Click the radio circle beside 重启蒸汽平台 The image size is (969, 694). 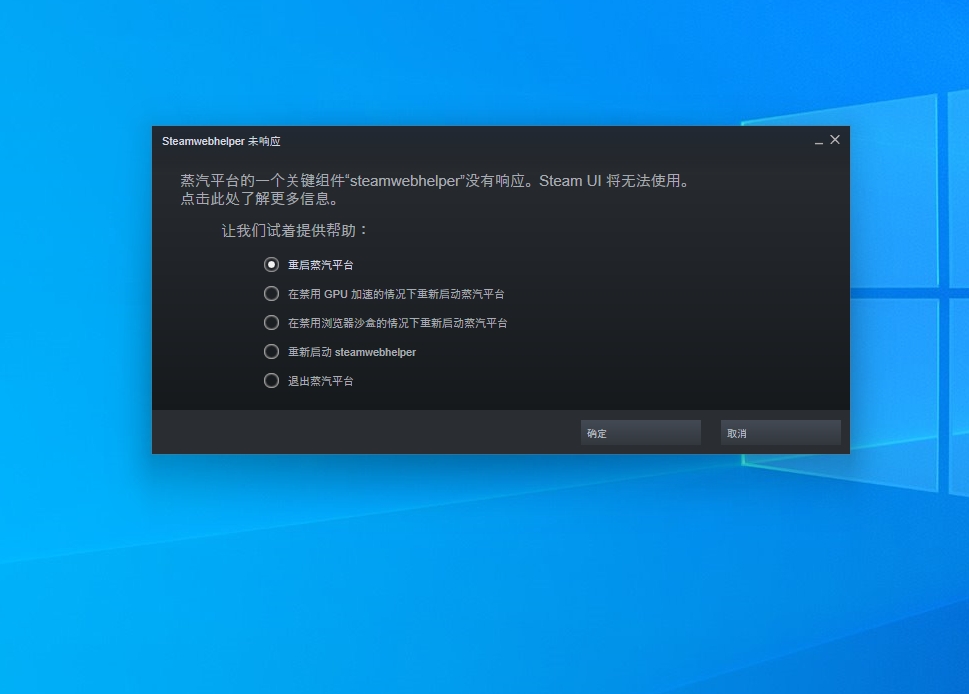(271, 264)
